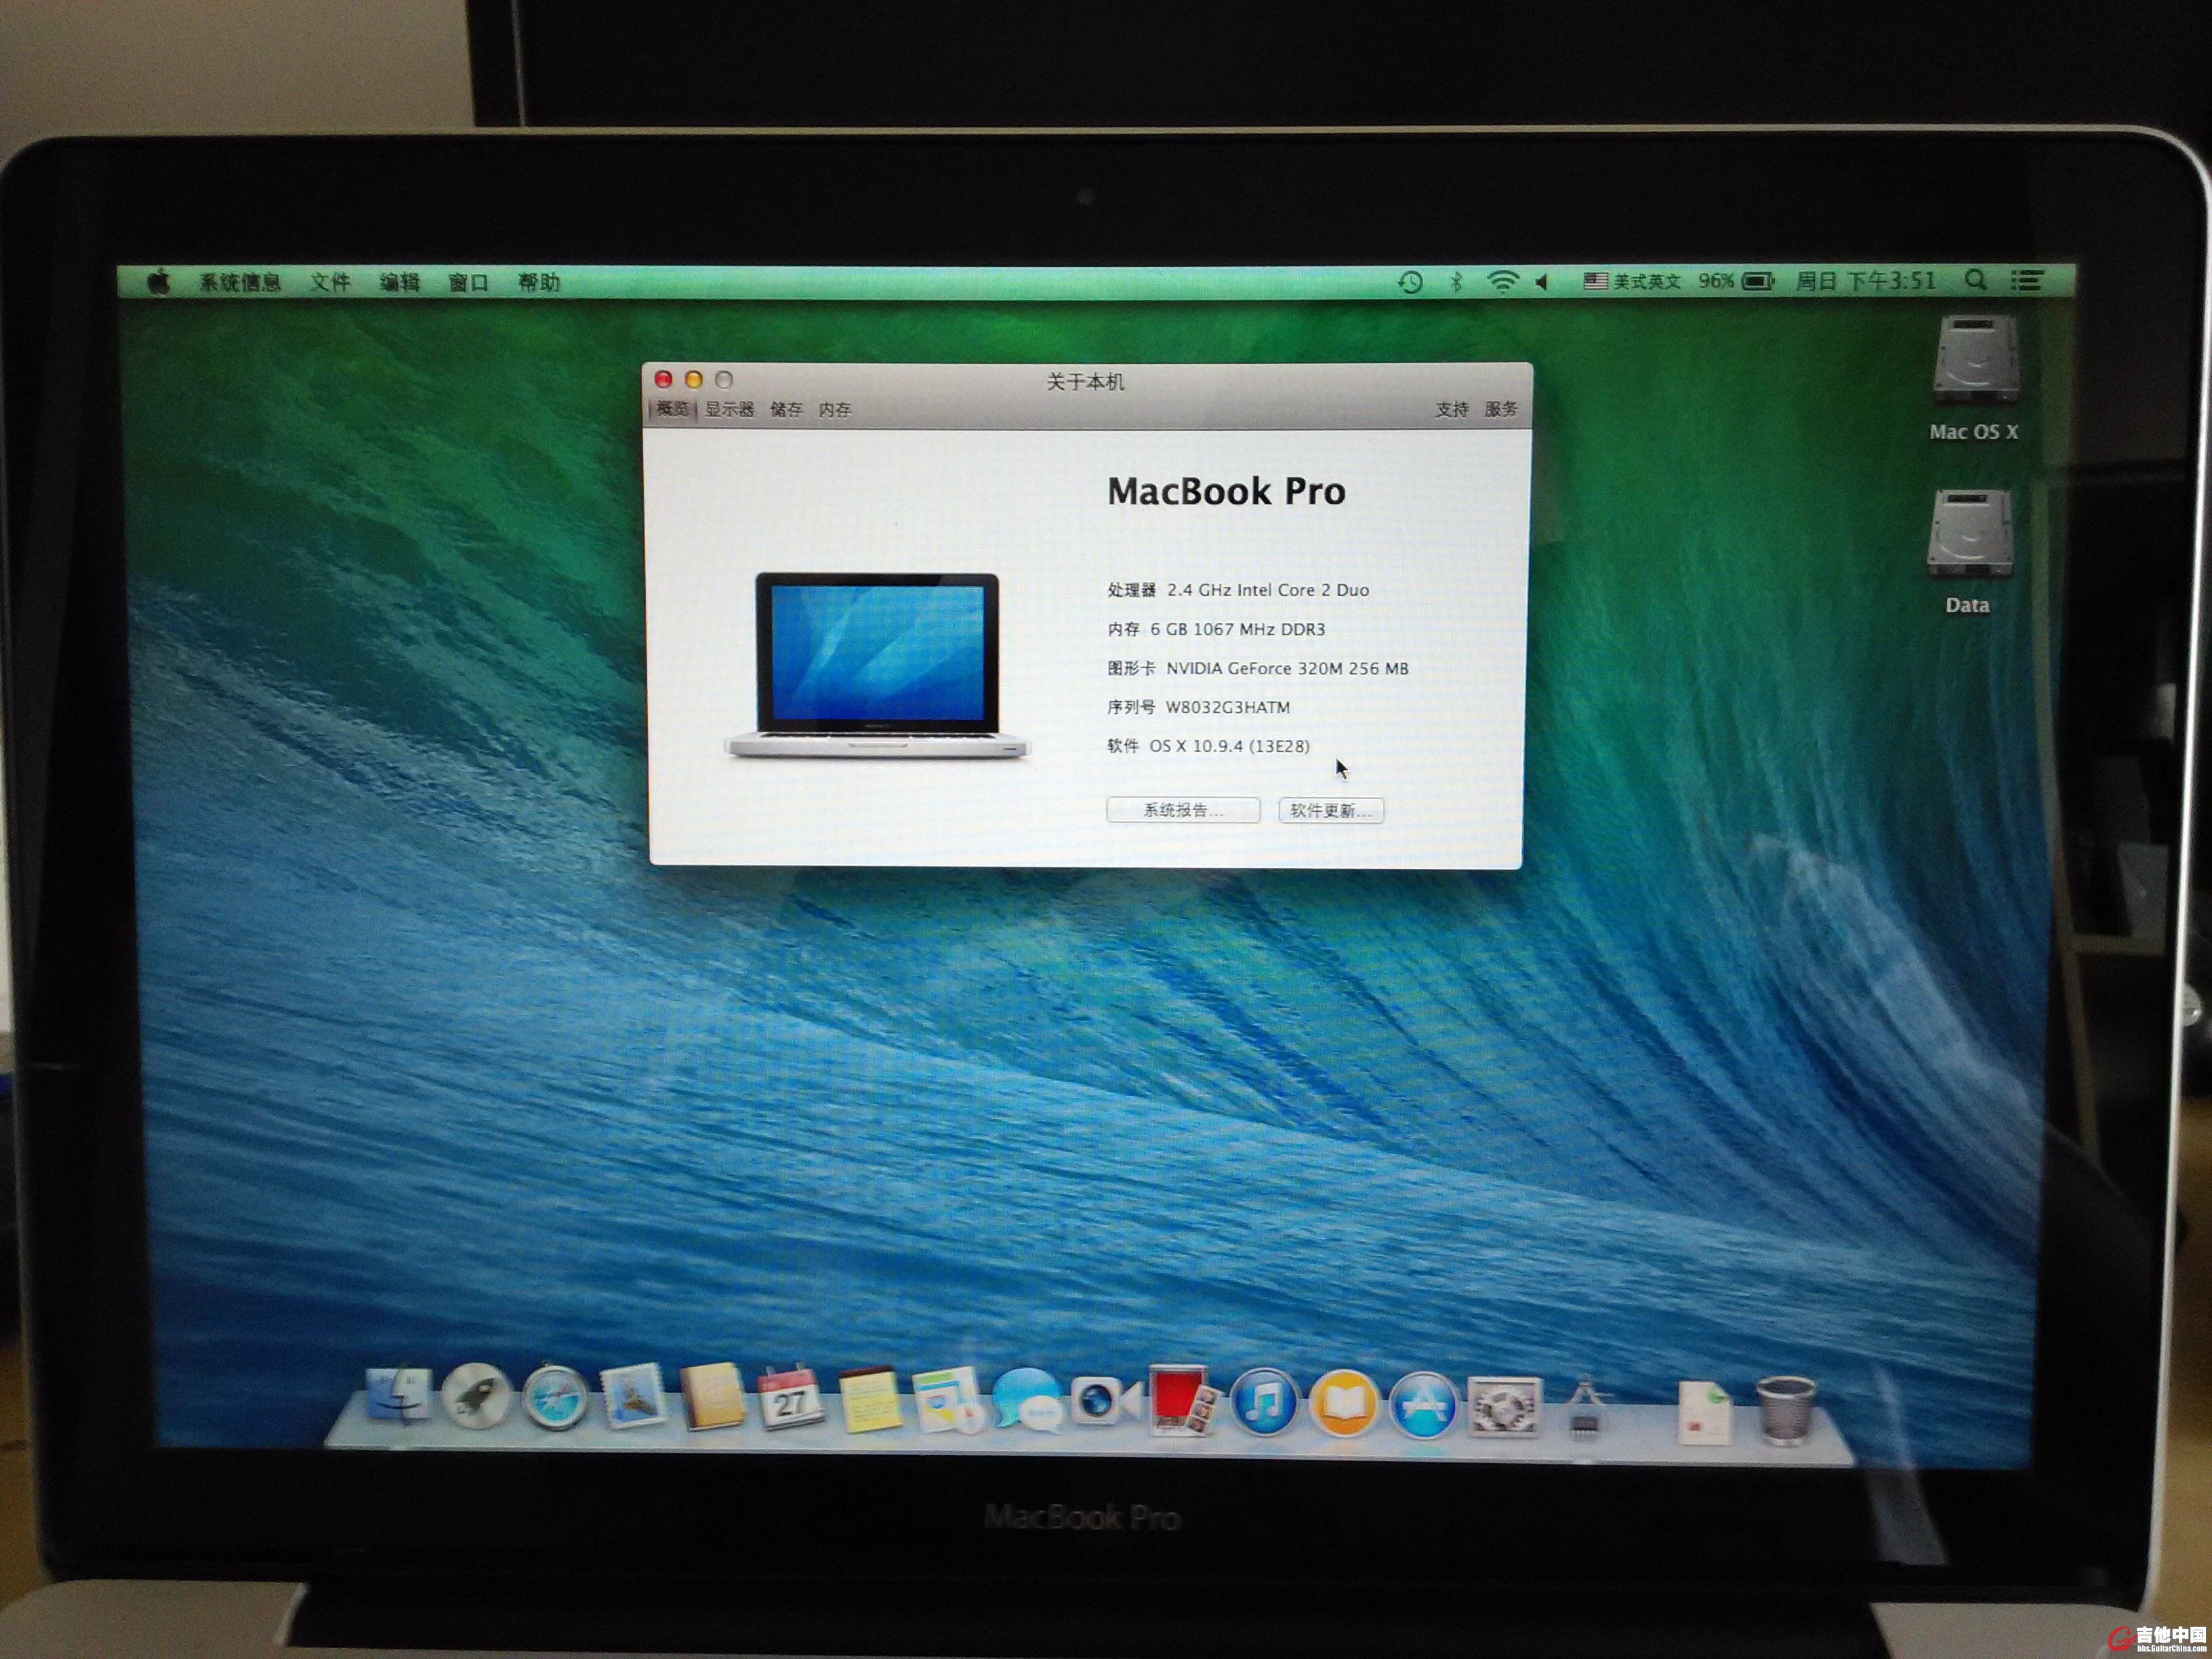Switch to 内存 tab
The height and width of the screenshot is (1659, 2212).
pos(834,409)
